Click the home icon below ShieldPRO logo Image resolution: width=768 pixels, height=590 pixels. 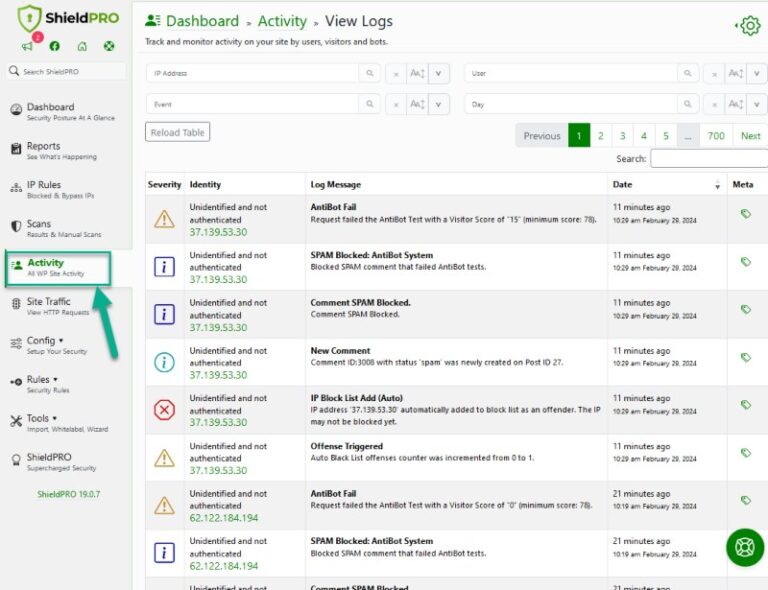click(82, 46)
